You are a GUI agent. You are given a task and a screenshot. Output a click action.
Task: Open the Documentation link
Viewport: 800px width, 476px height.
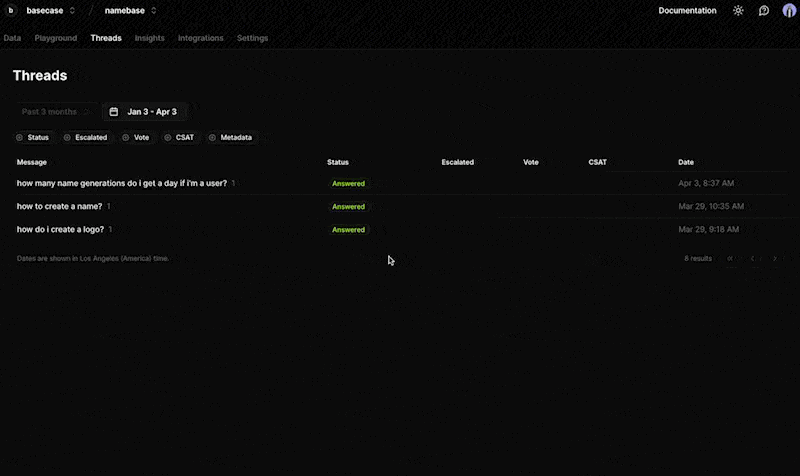[x=687, y=10]
